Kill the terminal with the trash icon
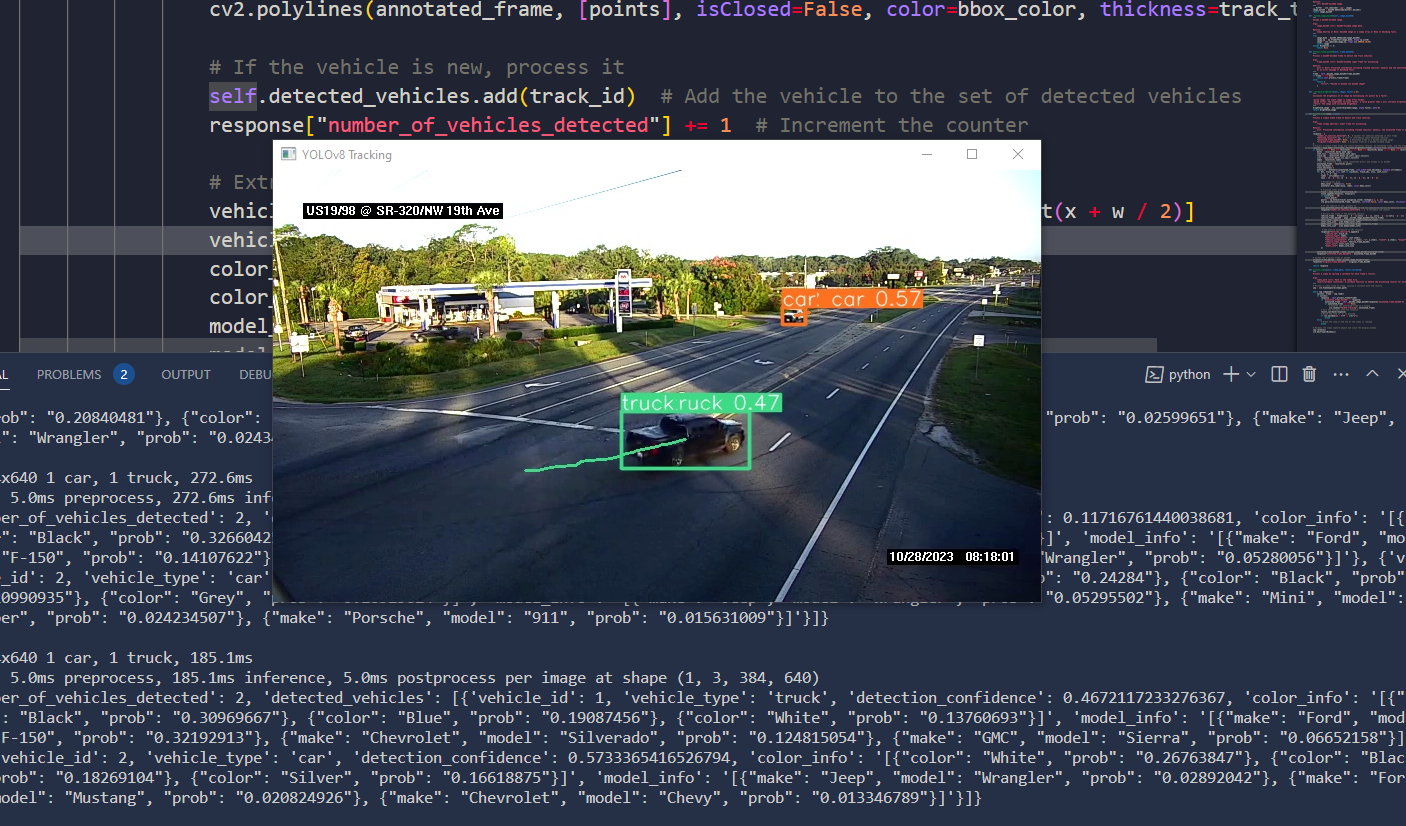The width and height of the screenshot is (1406, 826). tap(1309, 374)
